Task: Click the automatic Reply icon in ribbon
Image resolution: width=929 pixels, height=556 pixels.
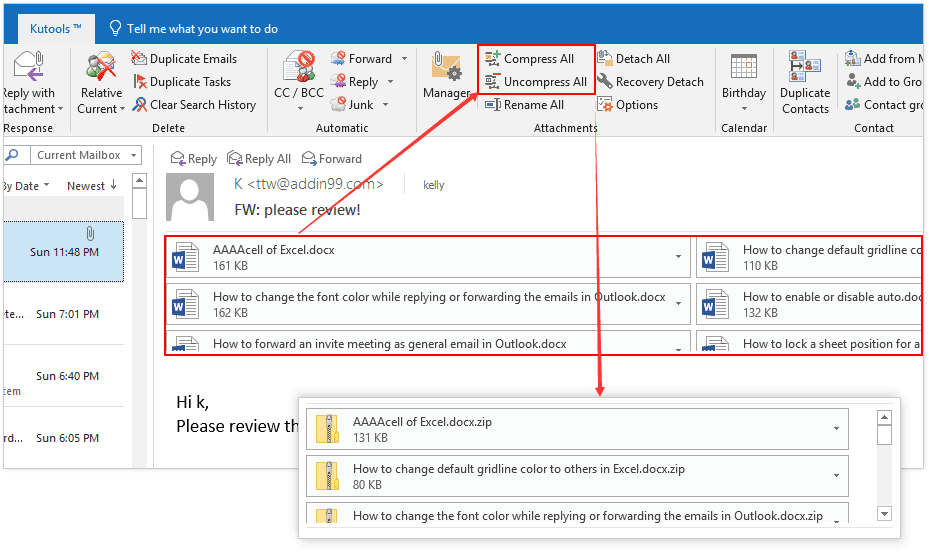Action: coord(338,81)
